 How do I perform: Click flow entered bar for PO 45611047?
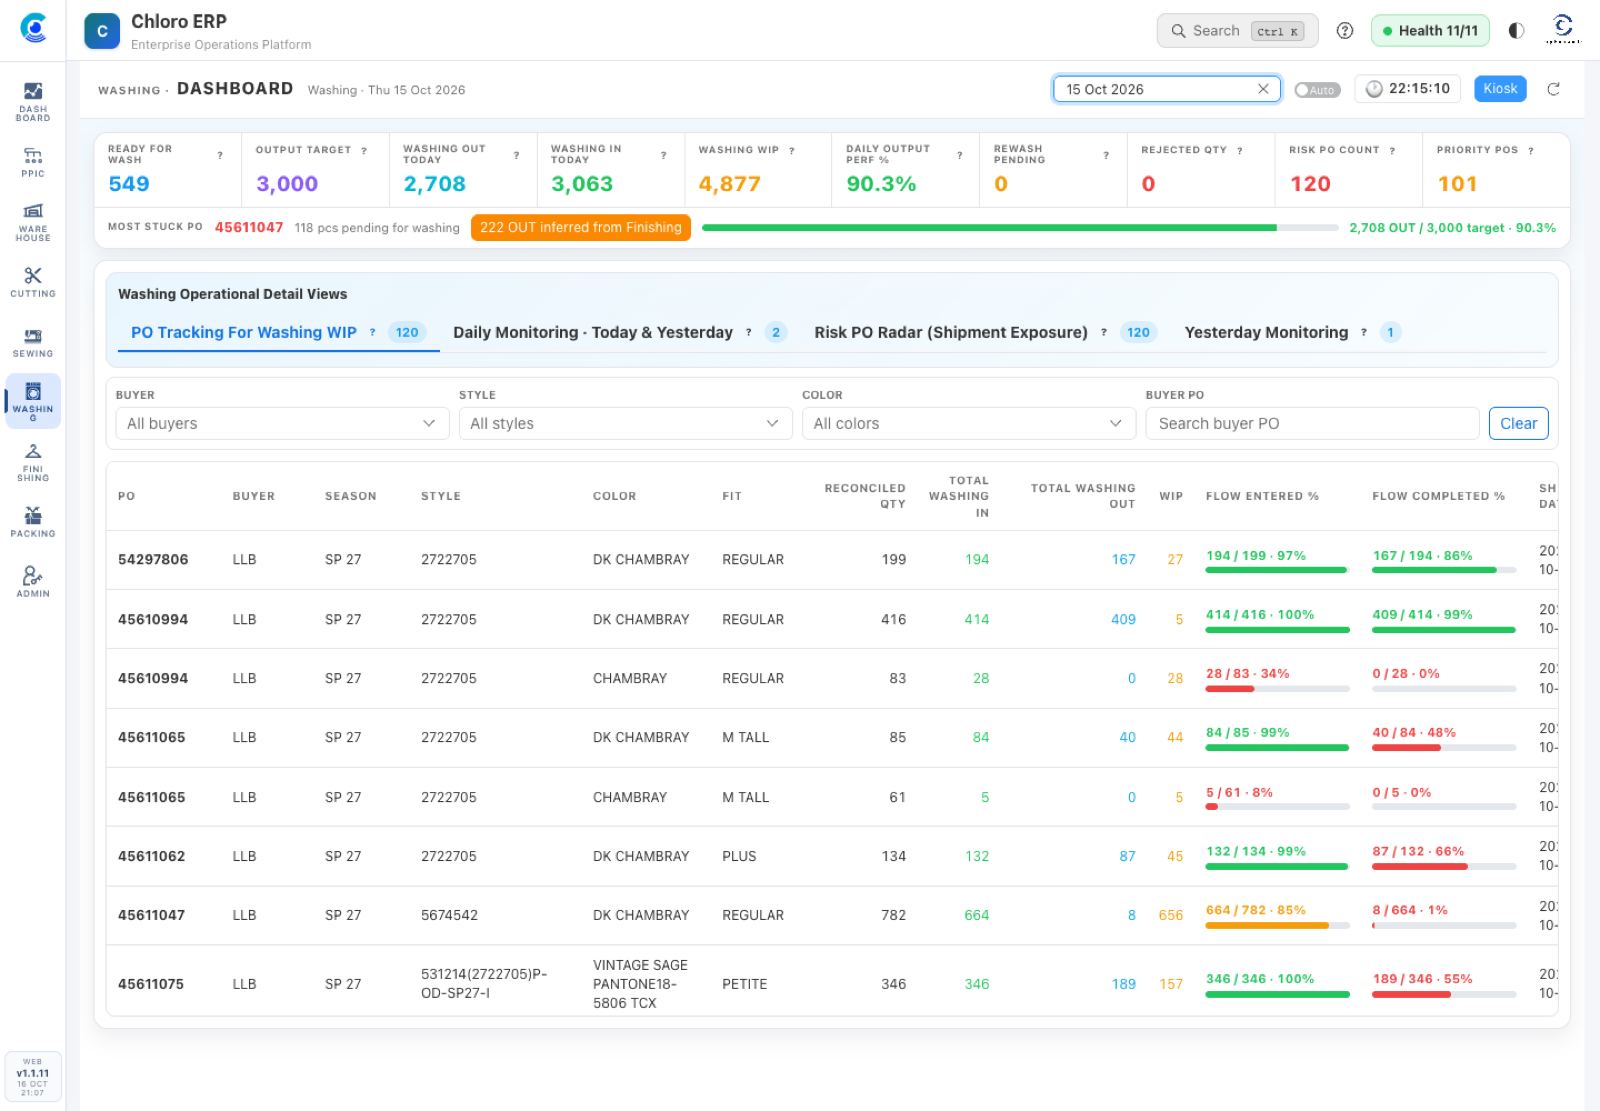[x=1277, y=926]
